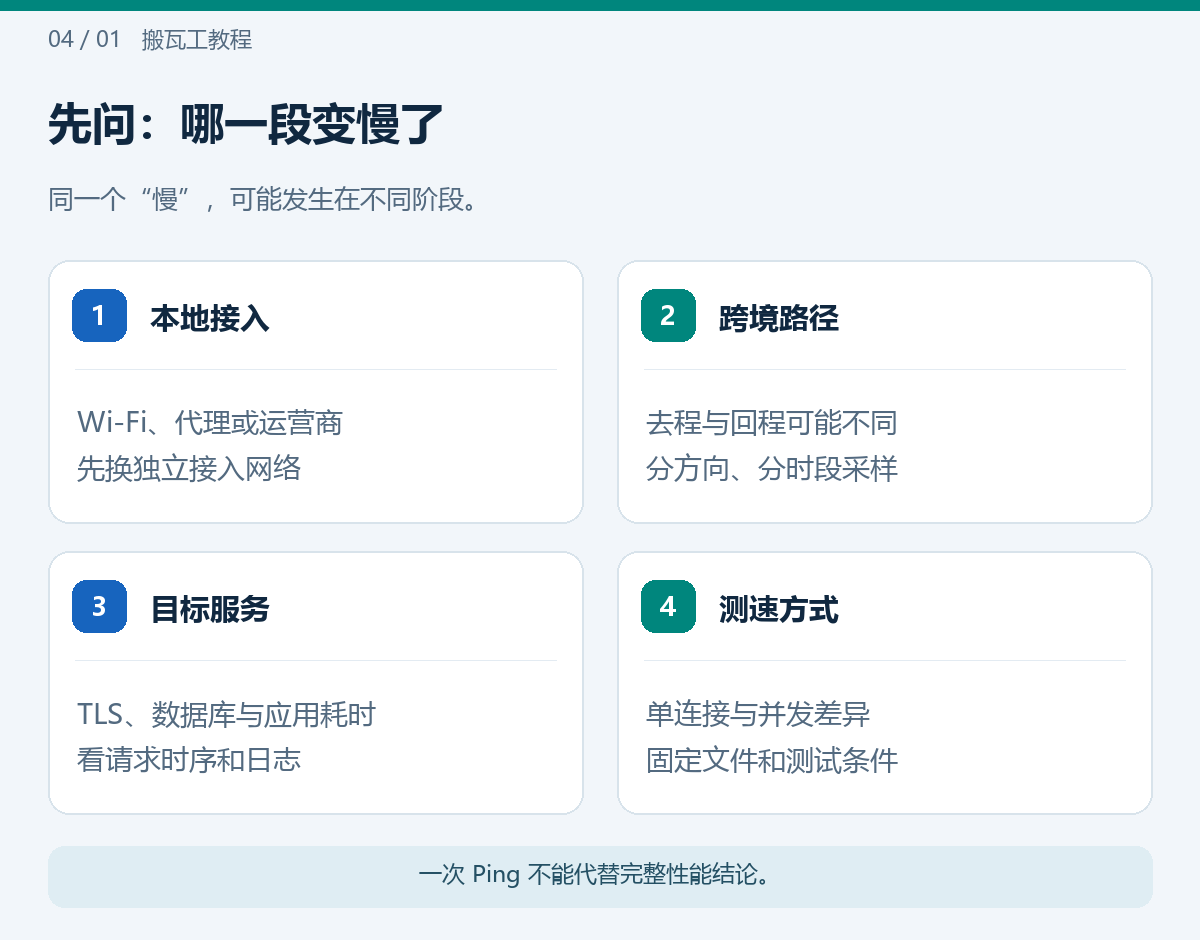Image resolution: width=1200 pixels, height=940 pixels.
Task: Click the page number 04 / 01
Action: (84, 40)
